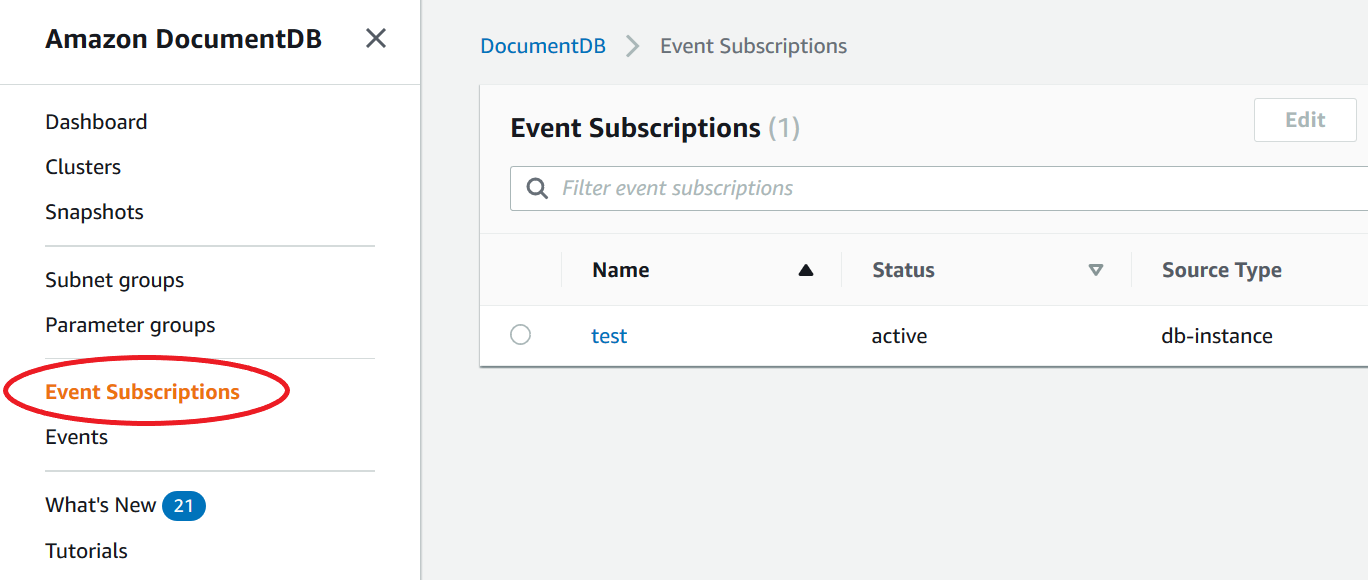
Task: Click the search magnifier icon
Action: pos(537,187)
